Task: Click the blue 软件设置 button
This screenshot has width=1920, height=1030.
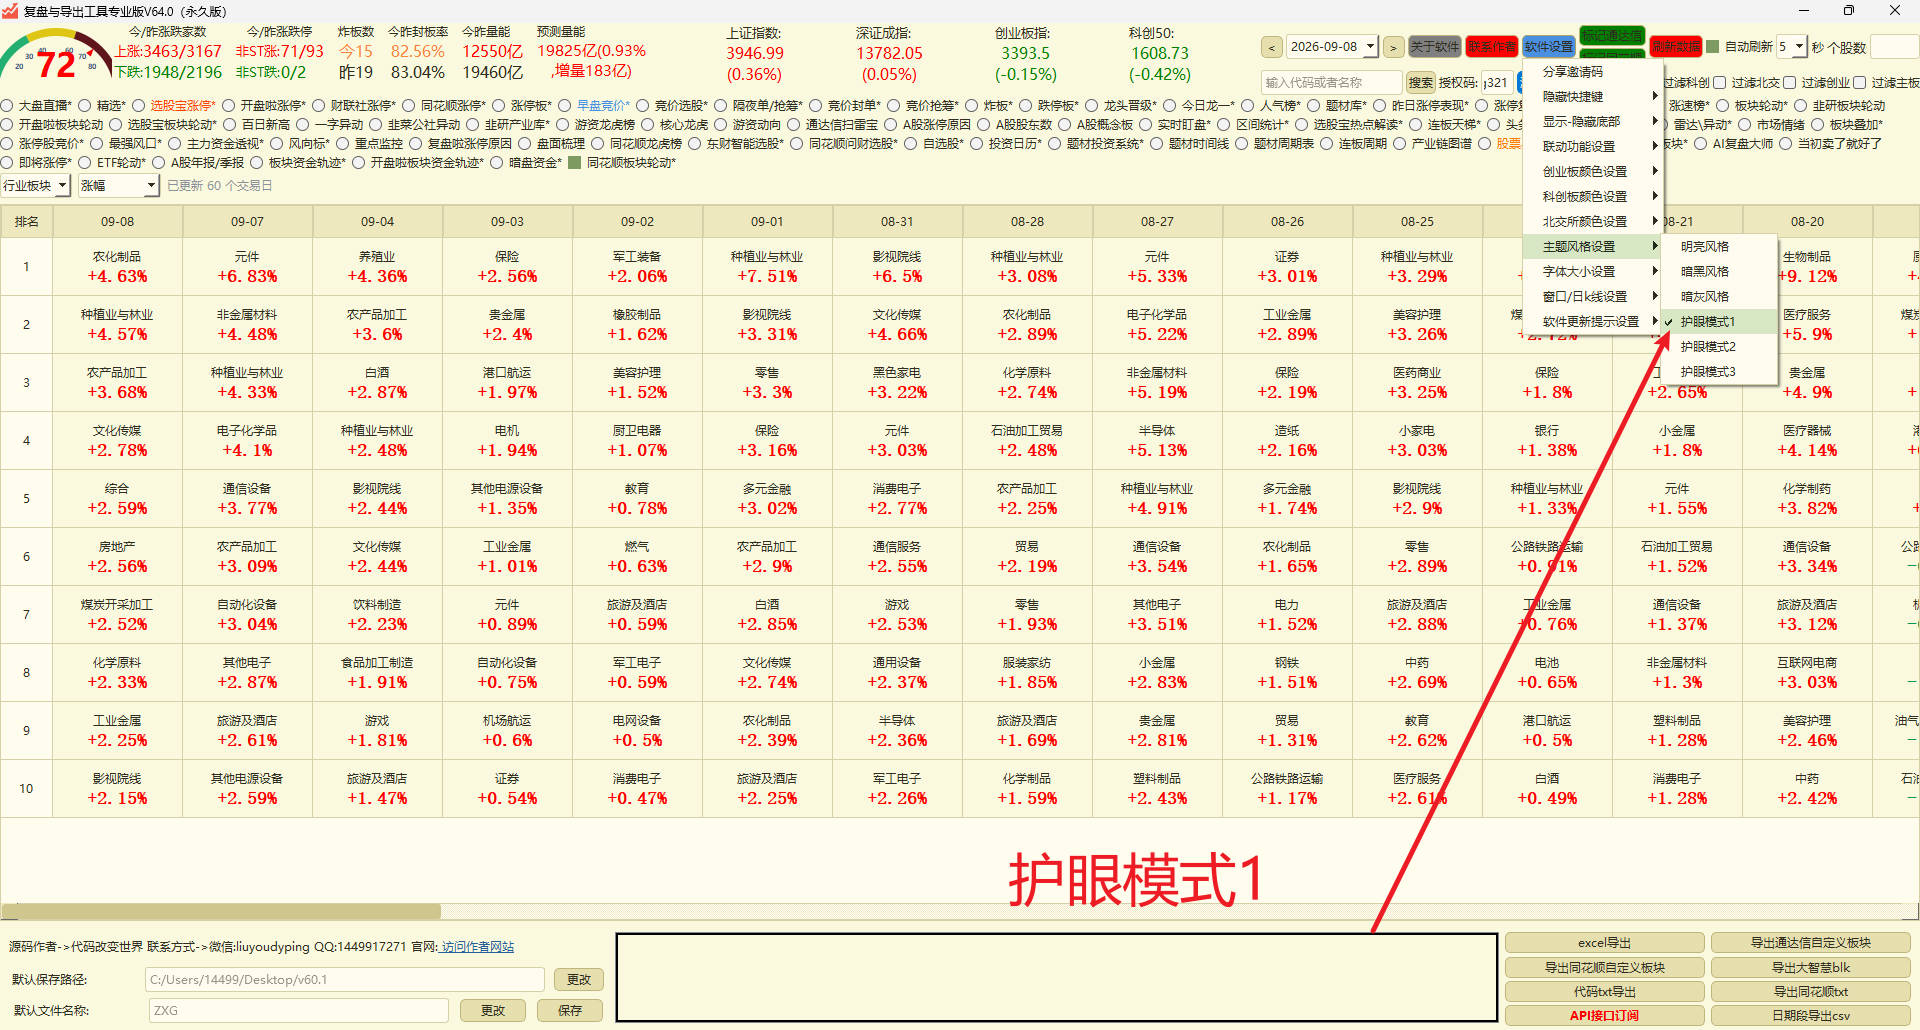Action: point(1549,47)
